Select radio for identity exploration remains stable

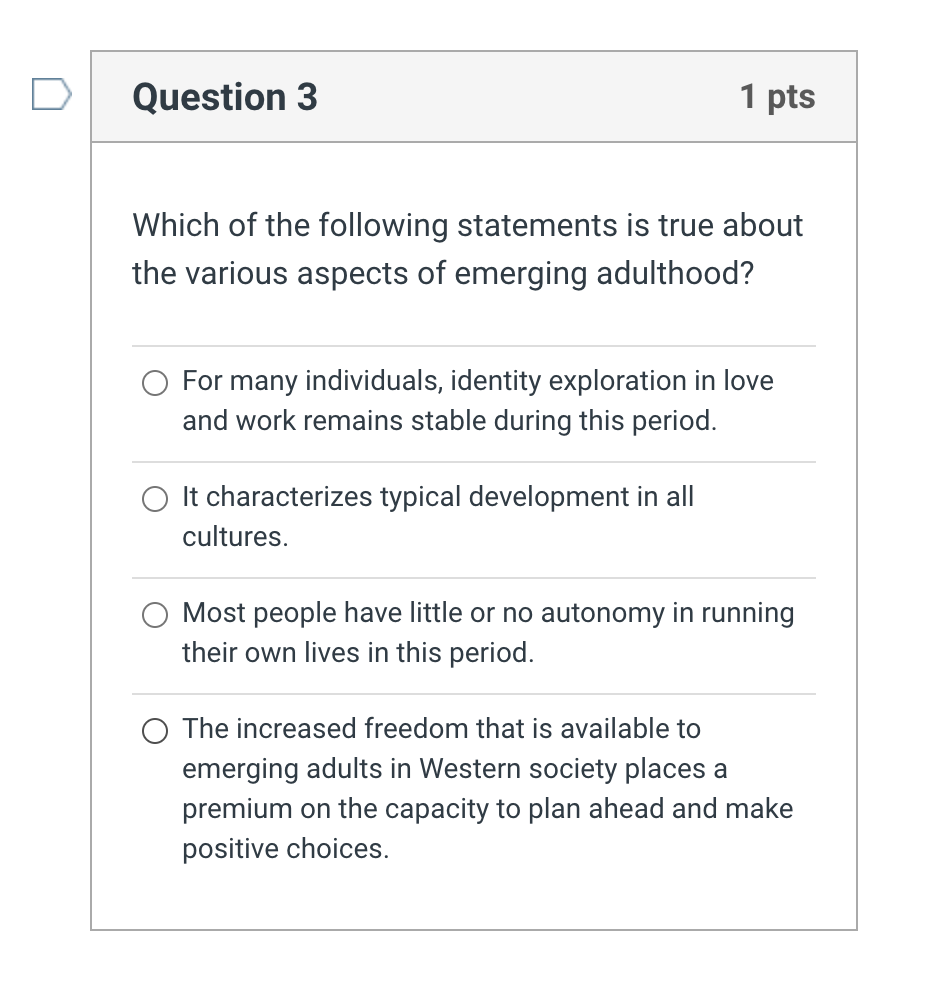pyautogui.click(x=155, y=383)
